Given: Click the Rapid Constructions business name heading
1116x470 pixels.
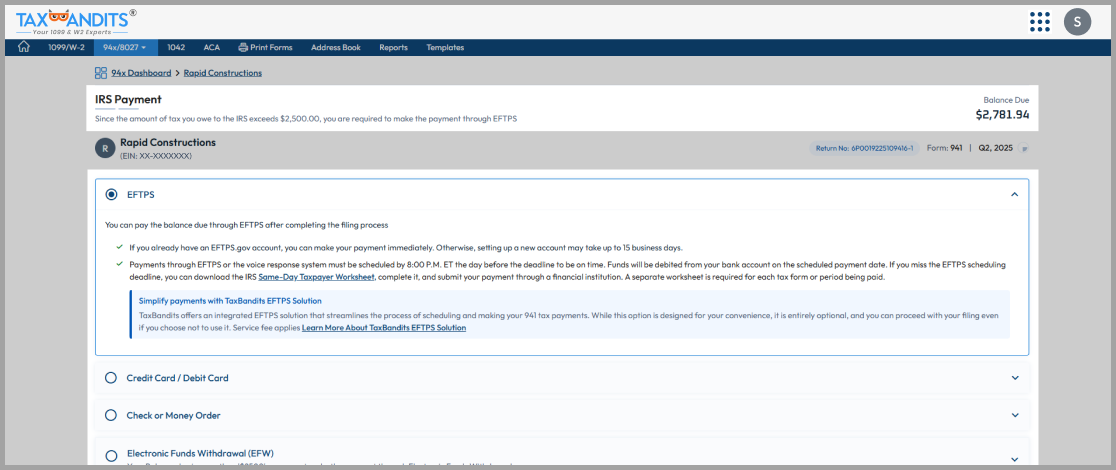Looking at the screenshot, I should (168, 142).
